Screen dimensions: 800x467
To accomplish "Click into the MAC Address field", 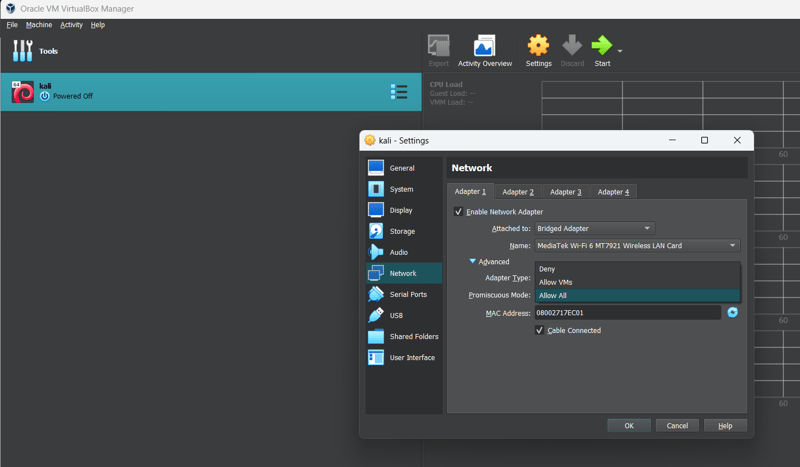I will (628, 313).
